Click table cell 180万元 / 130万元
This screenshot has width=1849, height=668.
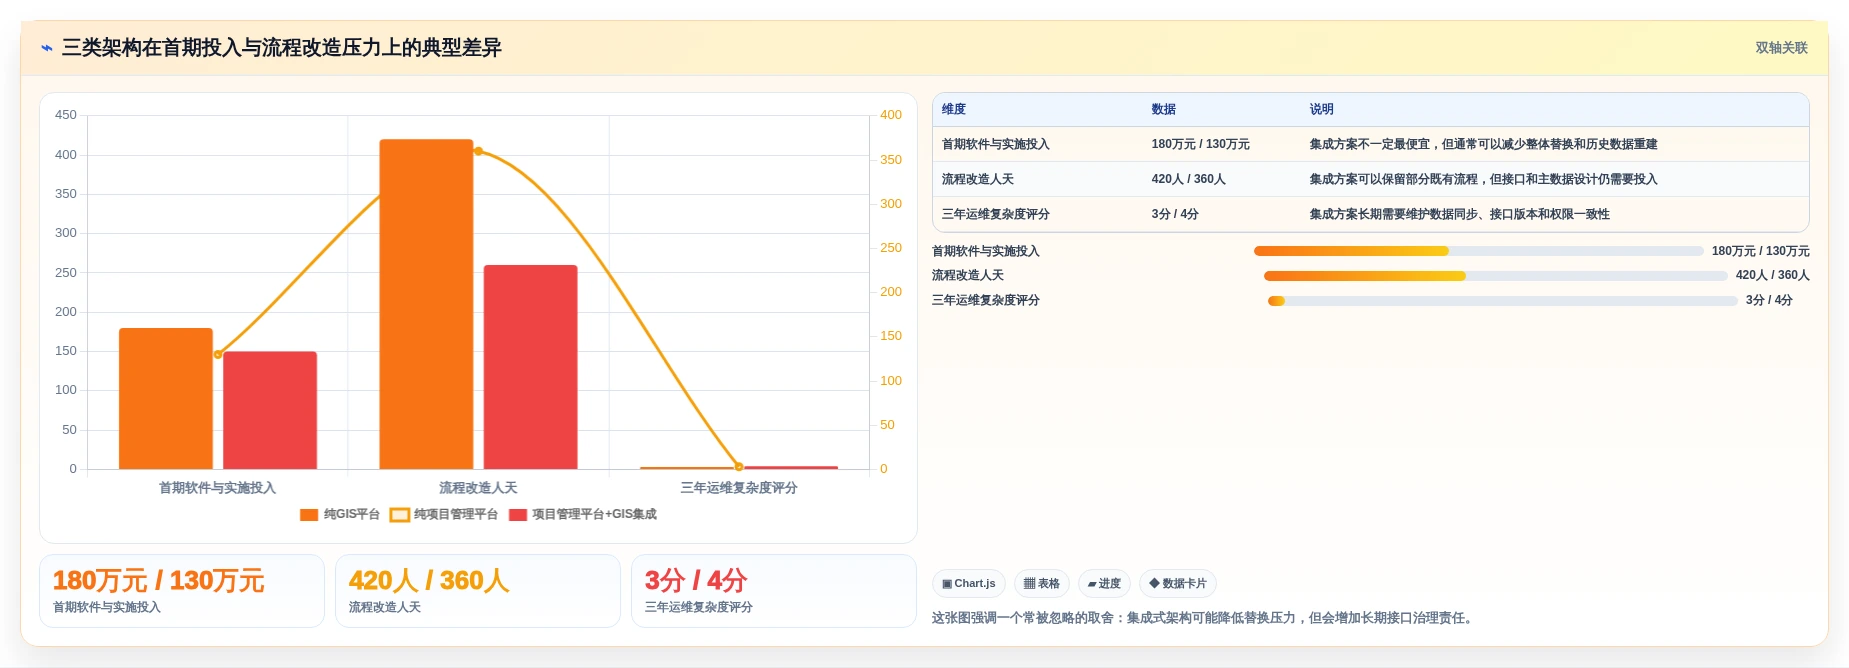[x=1200, y=144]
